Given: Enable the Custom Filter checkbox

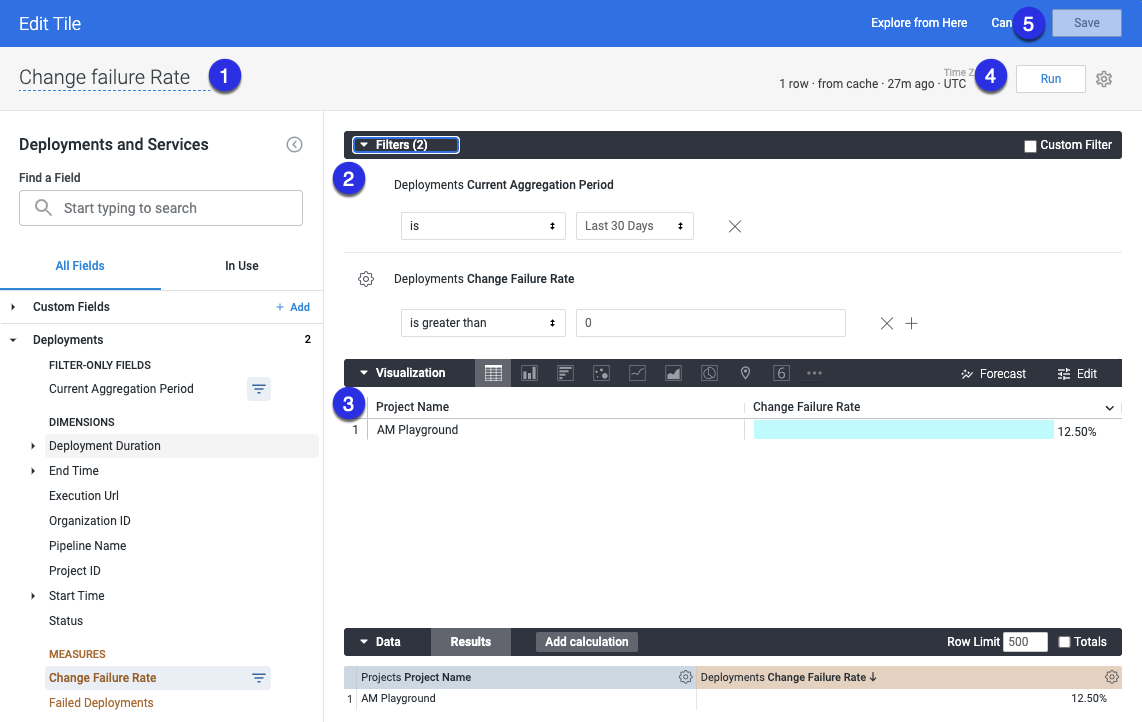Looking at the screenshot, I should click(x=1030, y=146).
